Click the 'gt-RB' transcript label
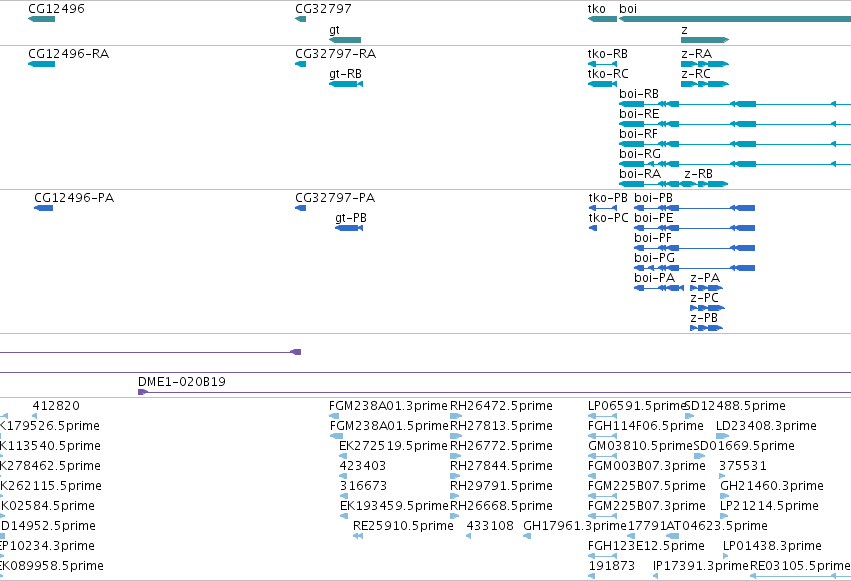 tap(345, 74)
